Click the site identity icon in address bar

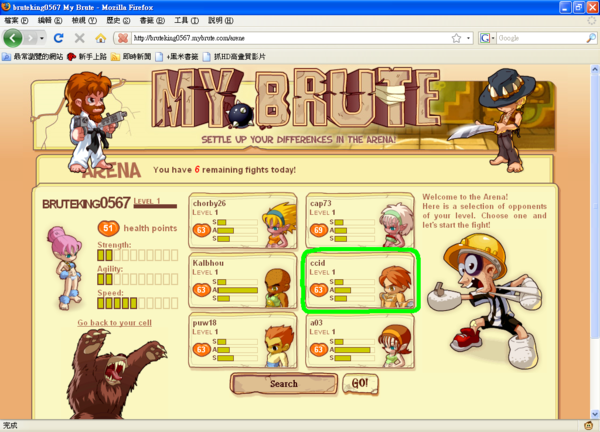123,38
